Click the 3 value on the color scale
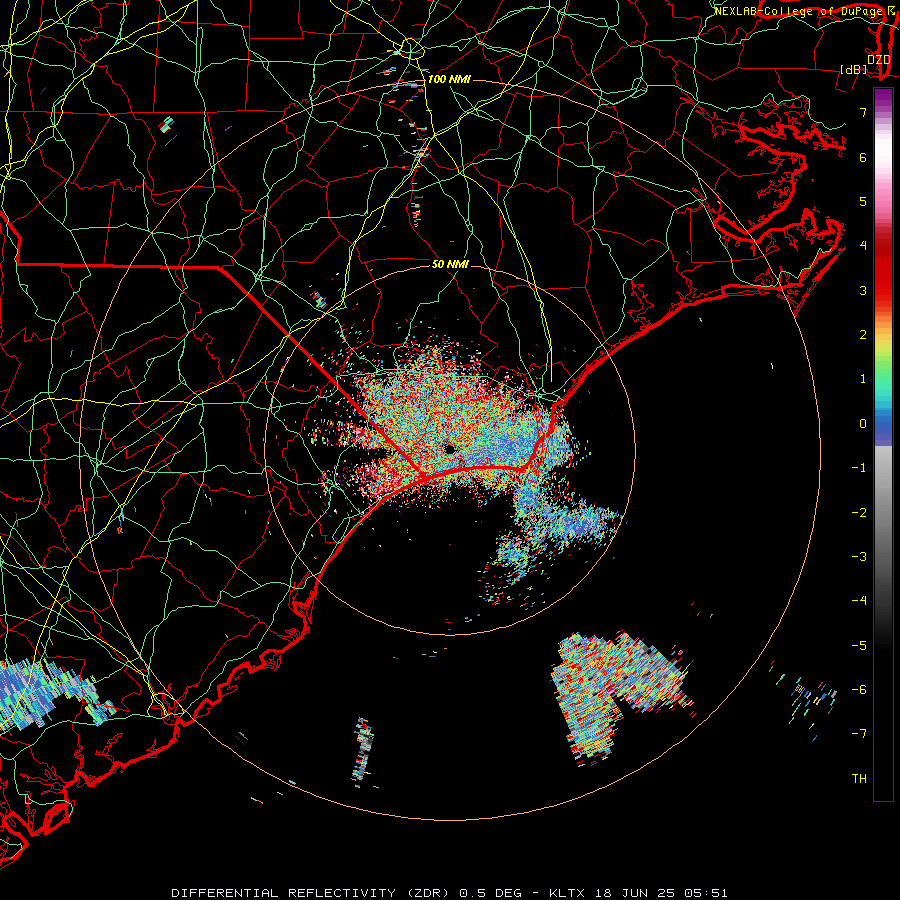Viewport: 900px width, 900px height. [863, 290]
